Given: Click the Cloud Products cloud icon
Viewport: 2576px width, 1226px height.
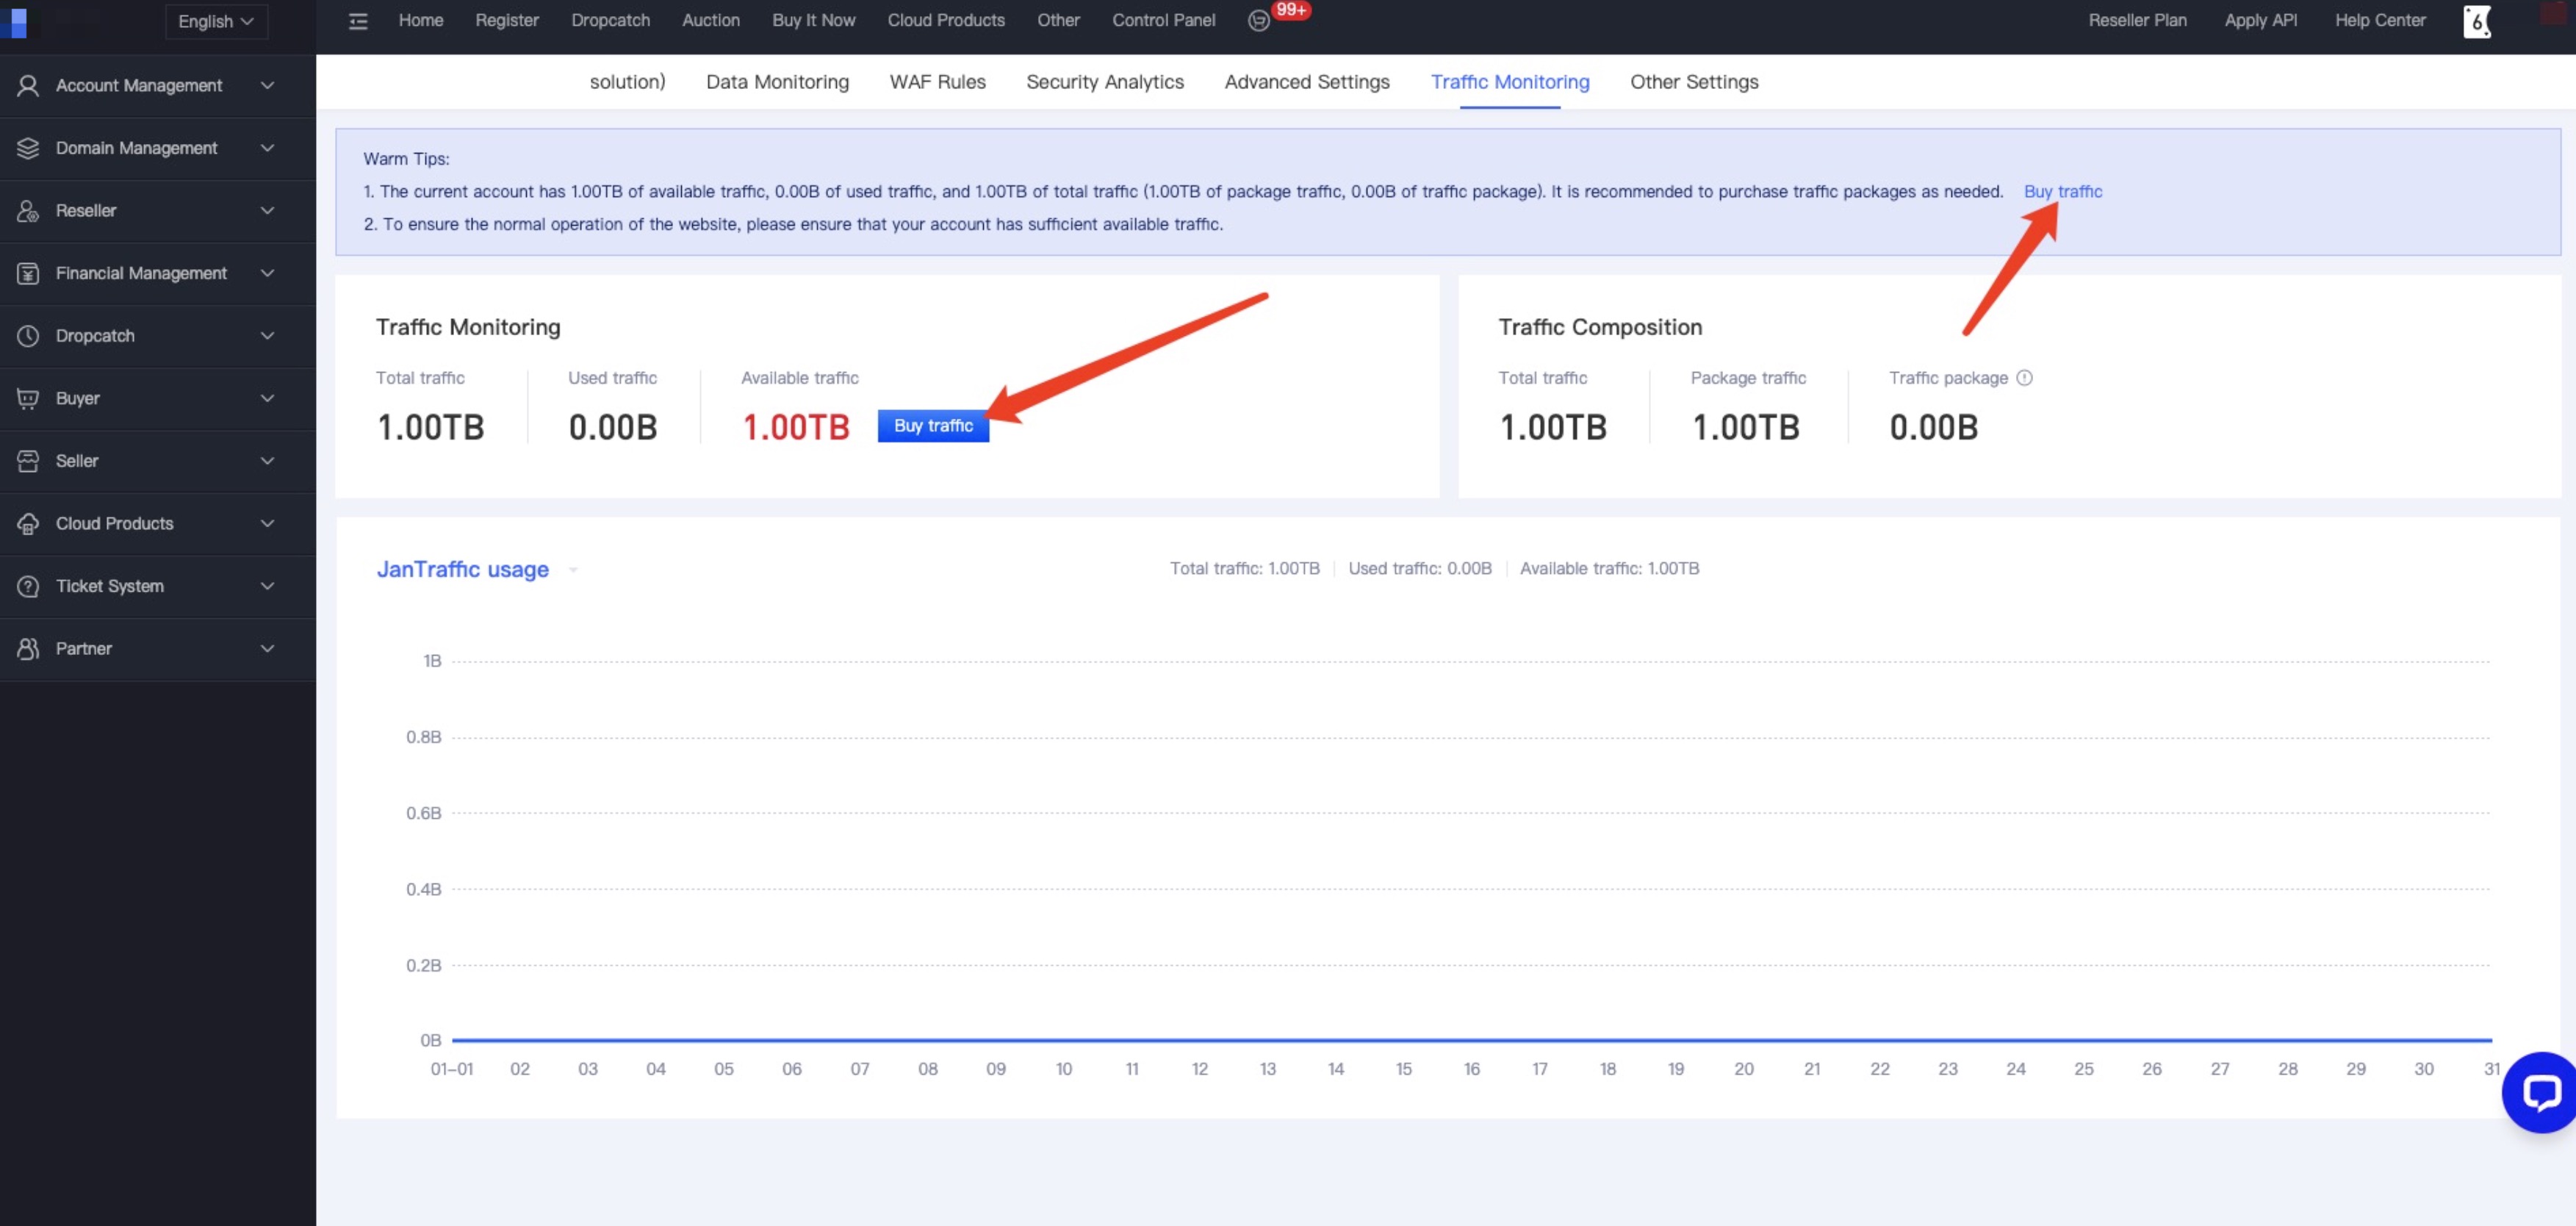Looking at the screenshot, I should coord(28,524).
